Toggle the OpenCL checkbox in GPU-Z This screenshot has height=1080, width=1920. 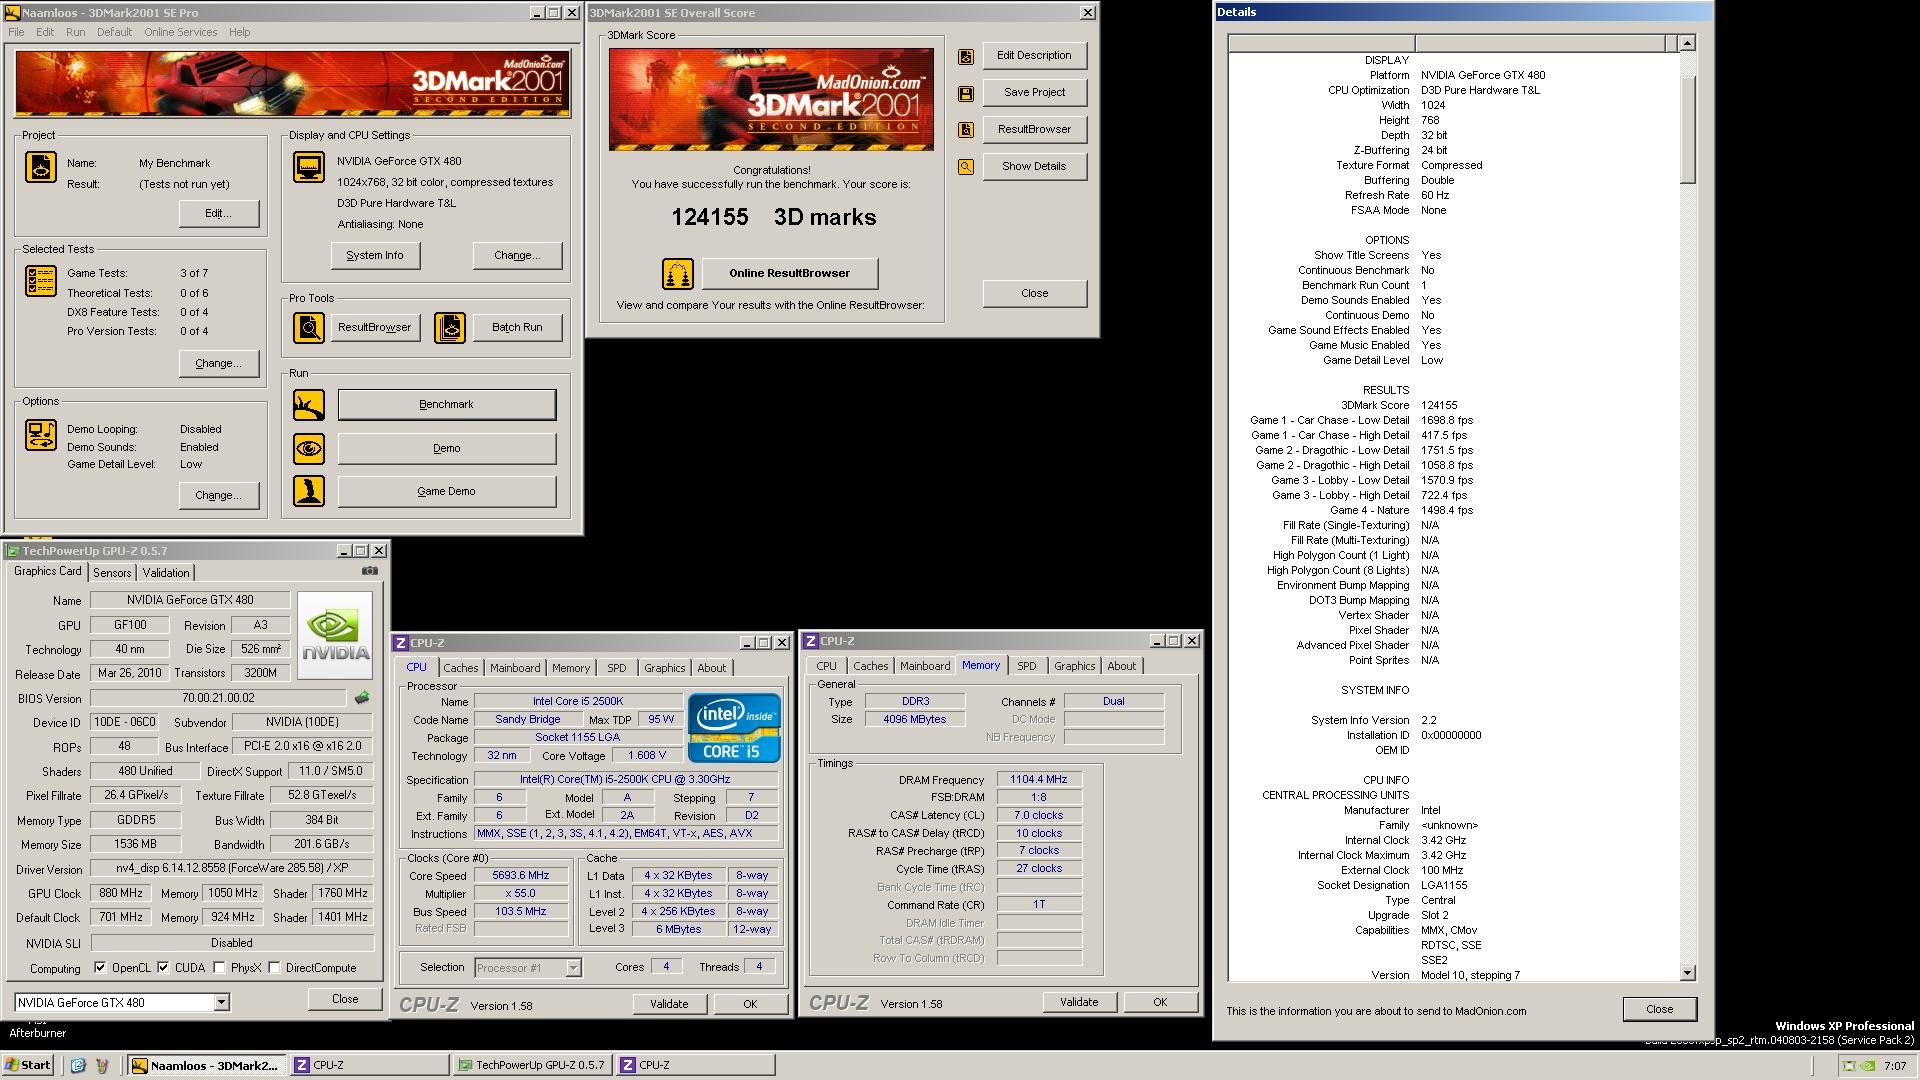100,968
